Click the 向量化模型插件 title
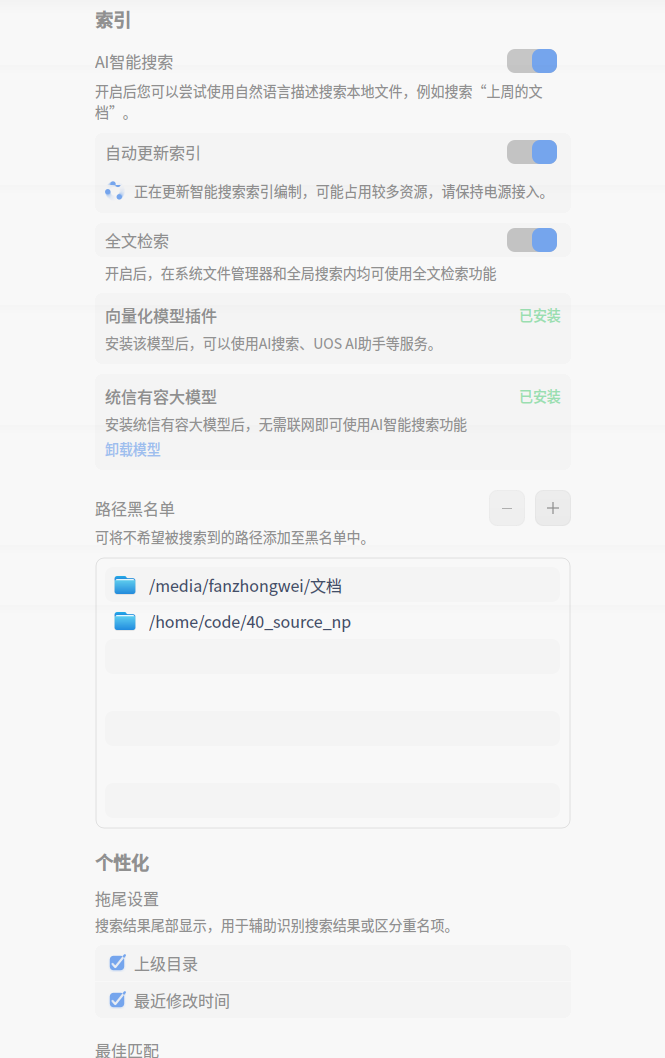Image resolution: width=665 pixels, height=1058 pixels. [161, 316]
